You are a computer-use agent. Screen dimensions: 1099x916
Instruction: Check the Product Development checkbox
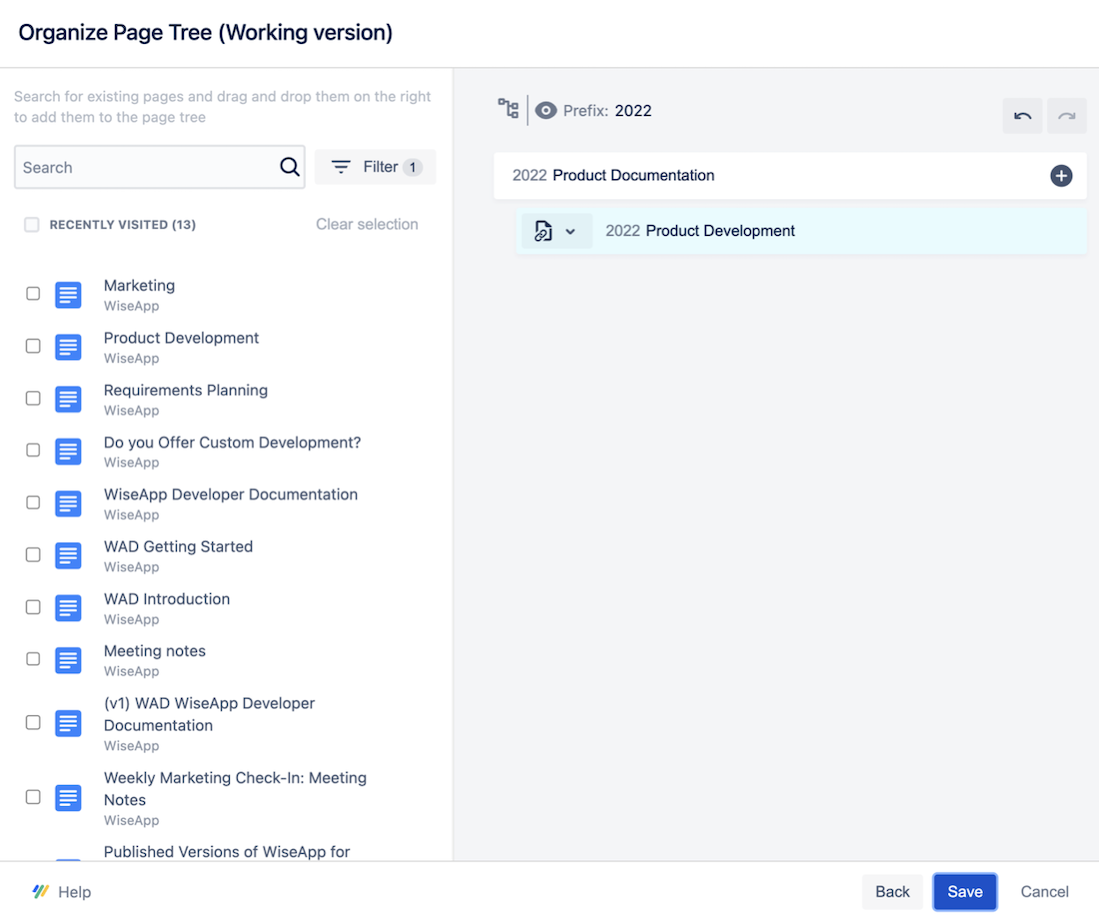(x=32, y=347)
